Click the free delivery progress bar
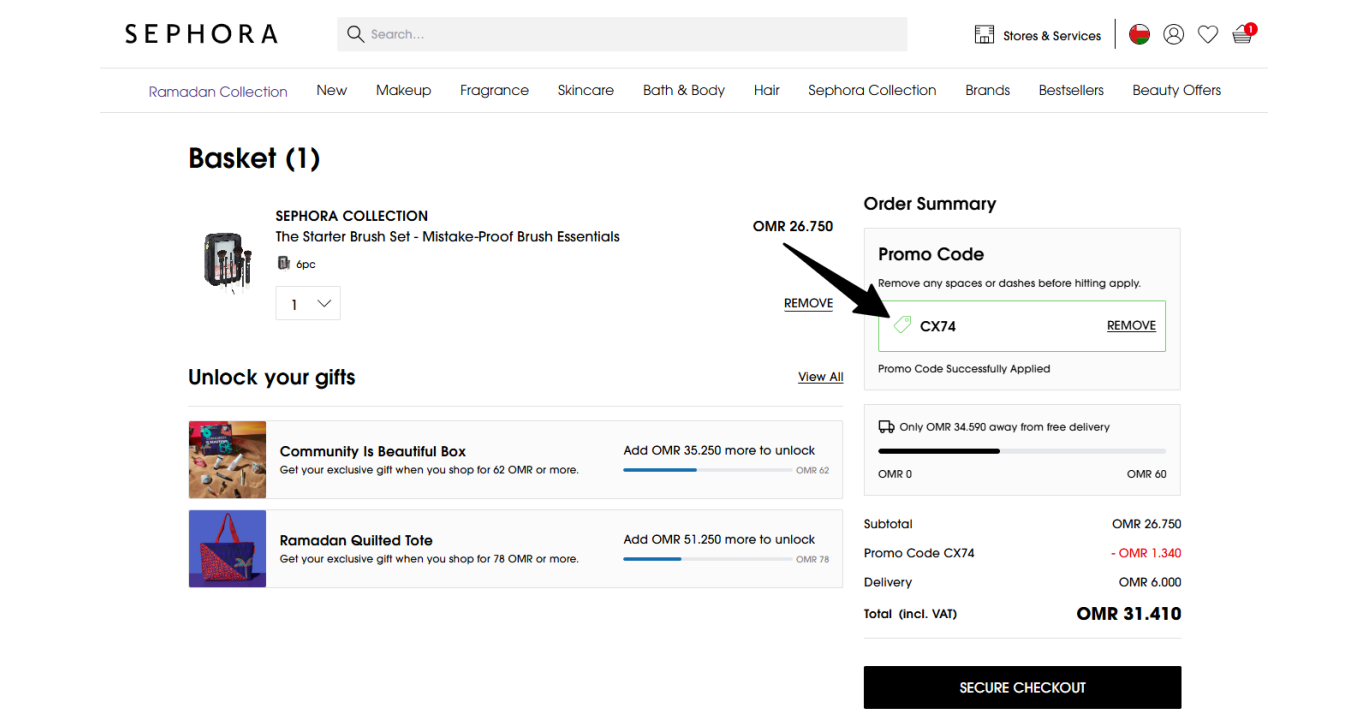Screen dimensions: 1368x720 1022,451
